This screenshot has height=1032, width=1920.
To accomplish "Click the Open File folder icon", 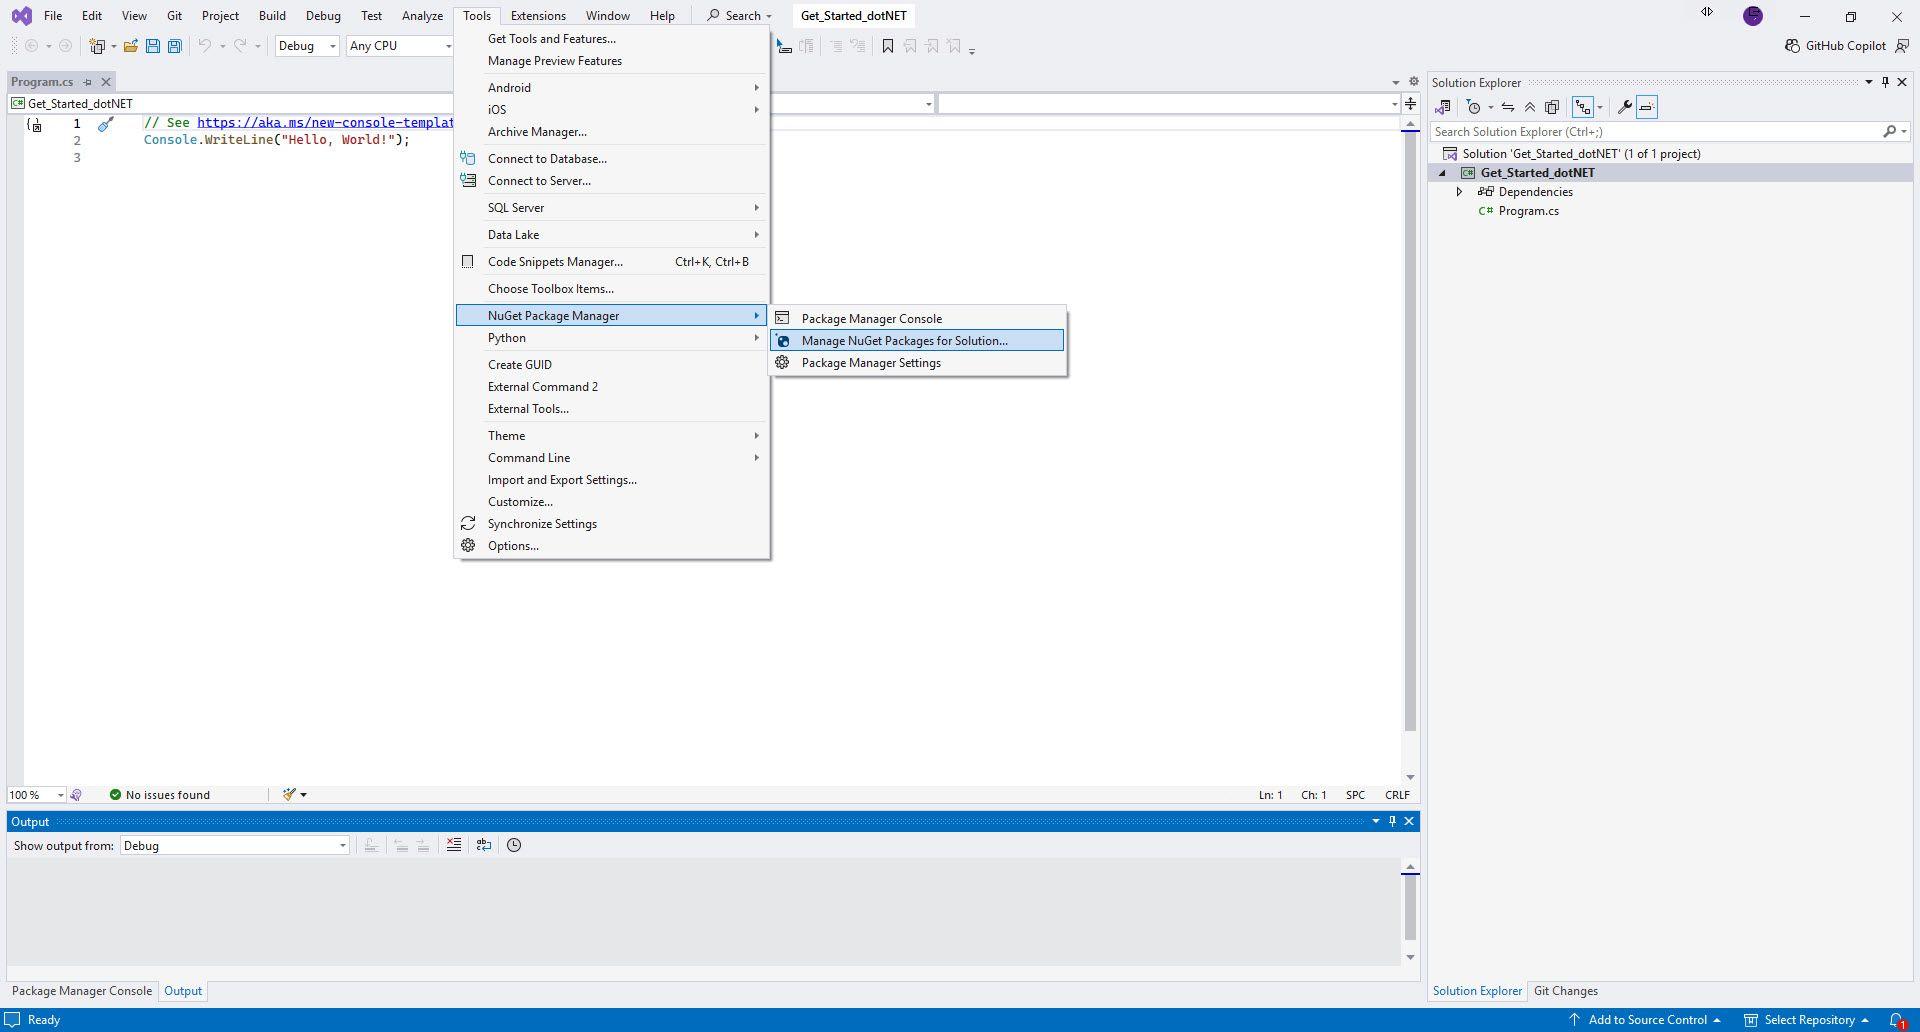I will coord(130,46).
